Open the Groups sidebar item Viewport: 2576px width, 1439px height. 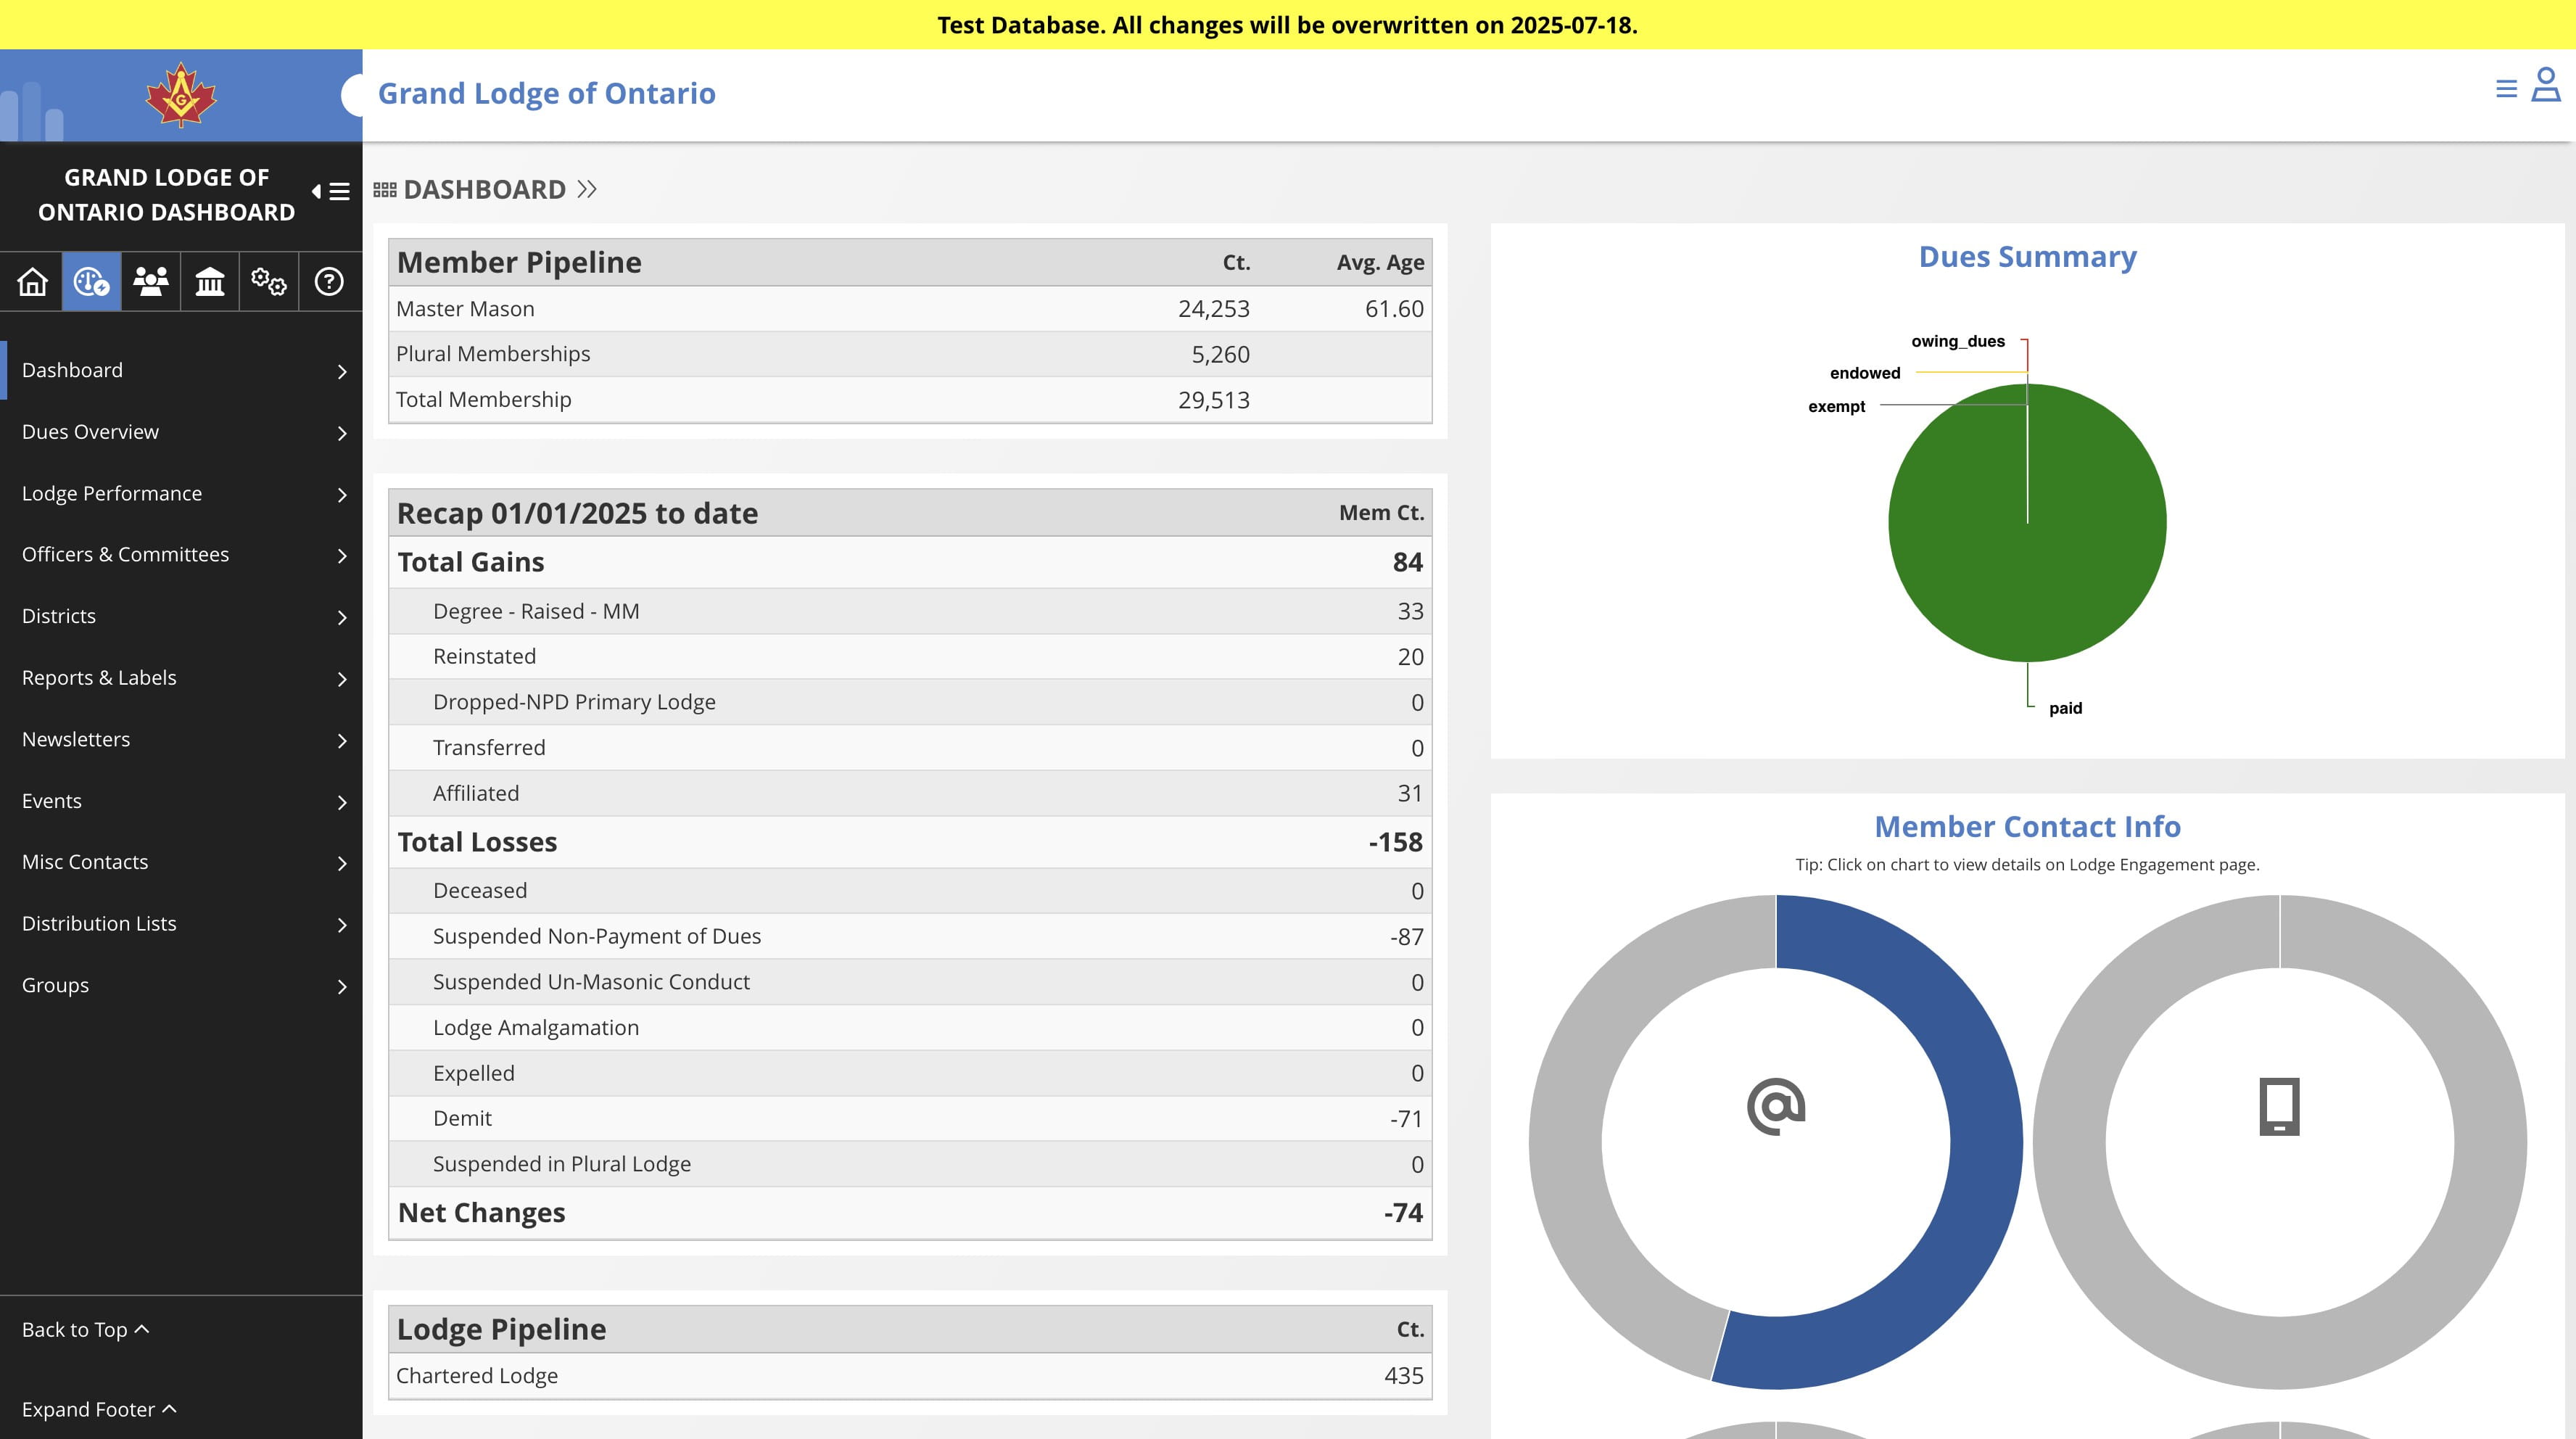(x=181, y=986)
